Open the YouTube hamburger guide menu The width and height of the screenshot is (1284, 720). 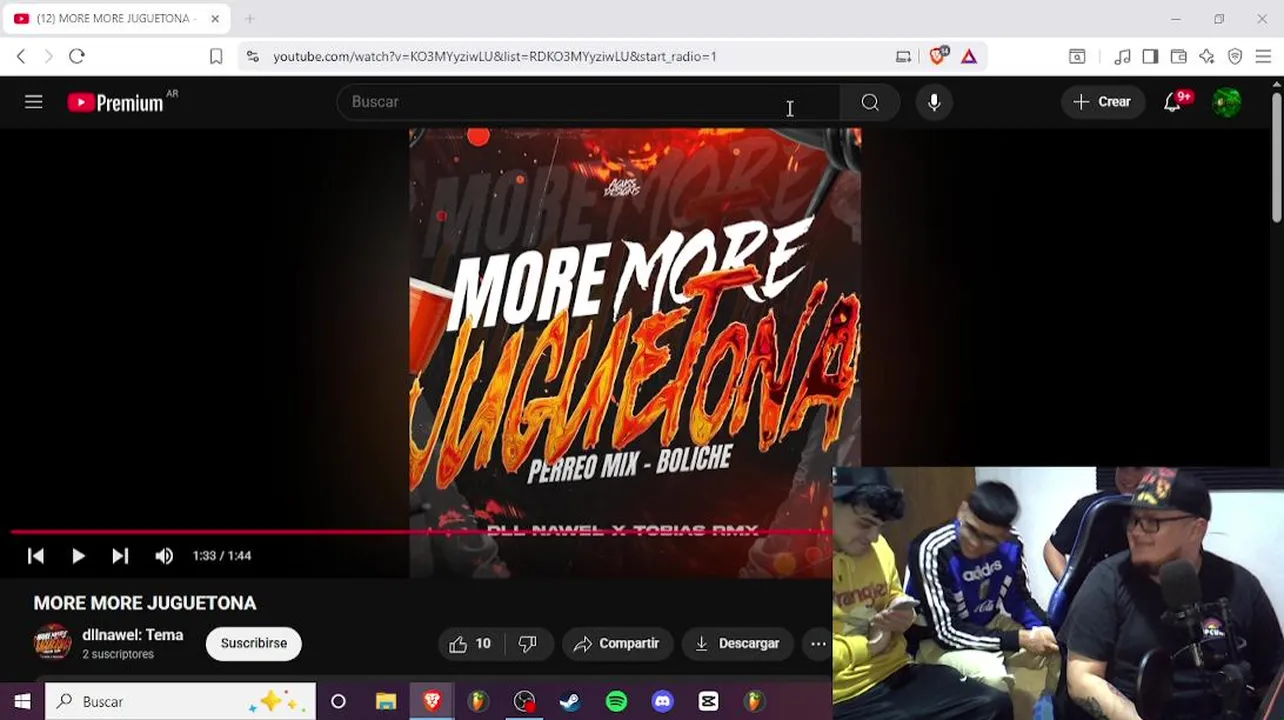tap(33, 102)
